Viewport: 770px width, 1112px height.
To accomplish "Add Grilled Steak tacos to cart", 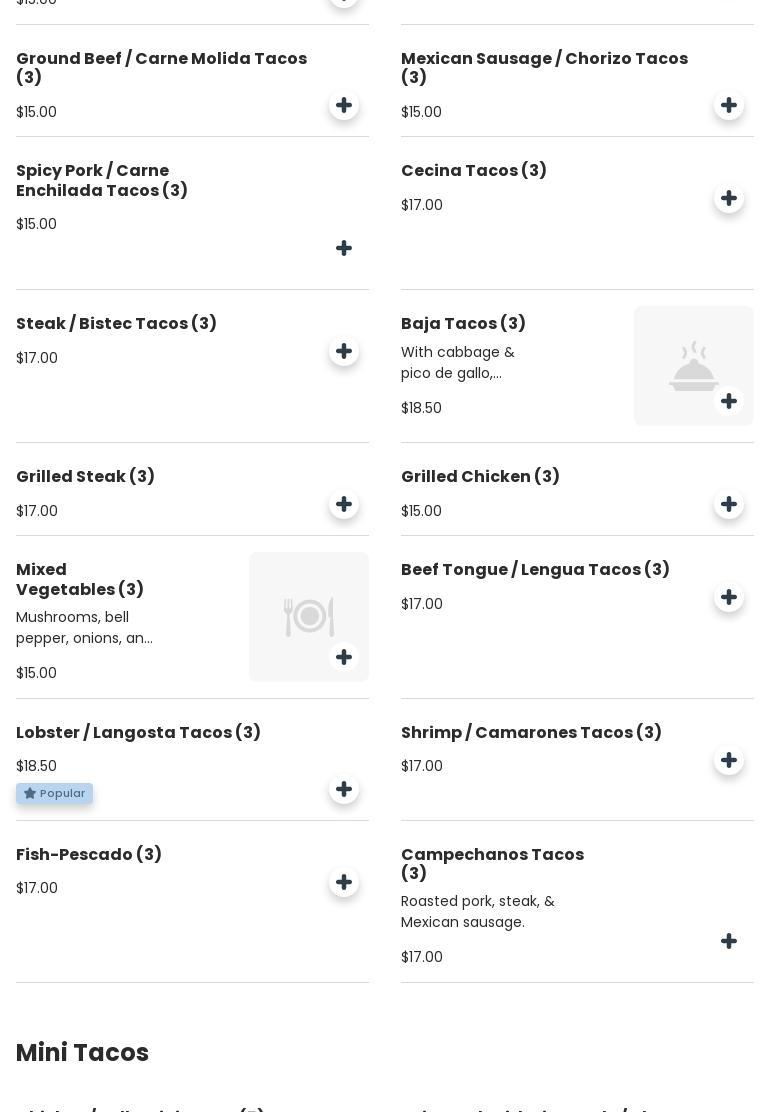I will (344, 504).
